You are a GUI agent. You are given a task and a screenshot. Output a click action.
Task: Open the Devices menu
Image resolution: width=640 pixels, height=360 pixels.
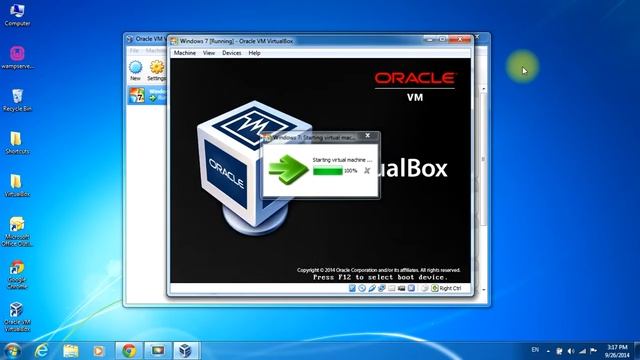(x=231, y=53)
